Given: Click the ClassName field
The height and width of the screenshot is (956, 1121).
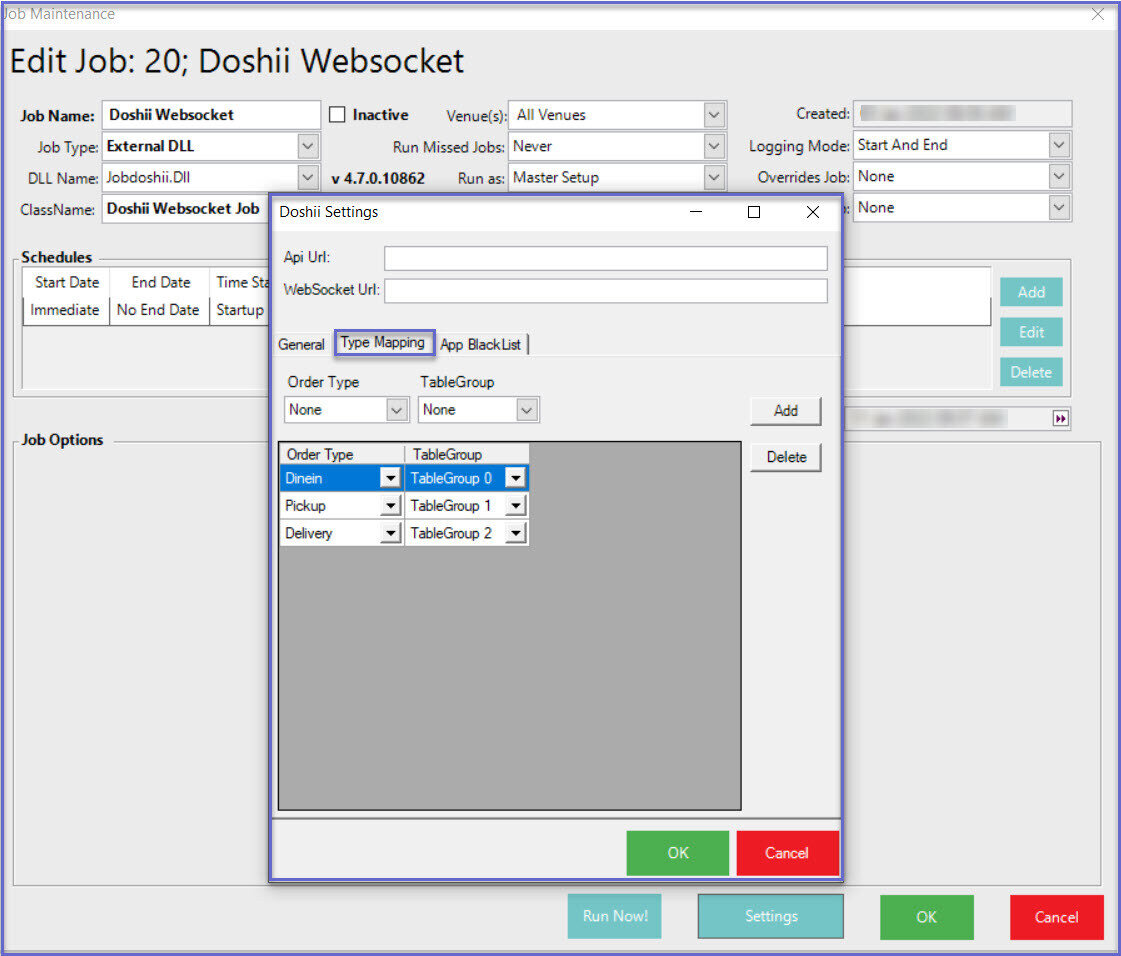Looking at the screenshot, I should [x=186, y=209].
